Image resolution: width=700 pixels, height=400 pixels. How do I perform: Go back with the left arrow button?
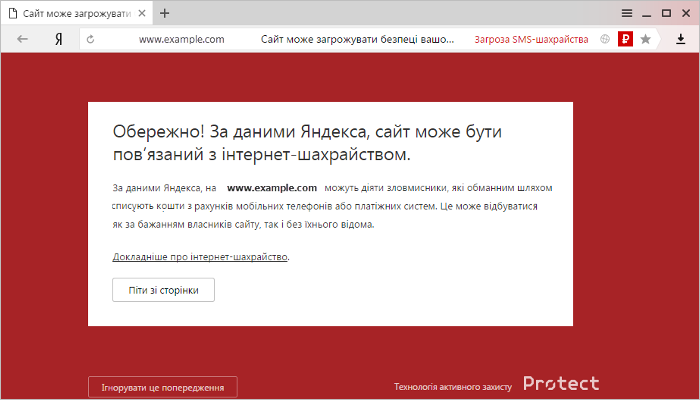[x=22, y=39]
